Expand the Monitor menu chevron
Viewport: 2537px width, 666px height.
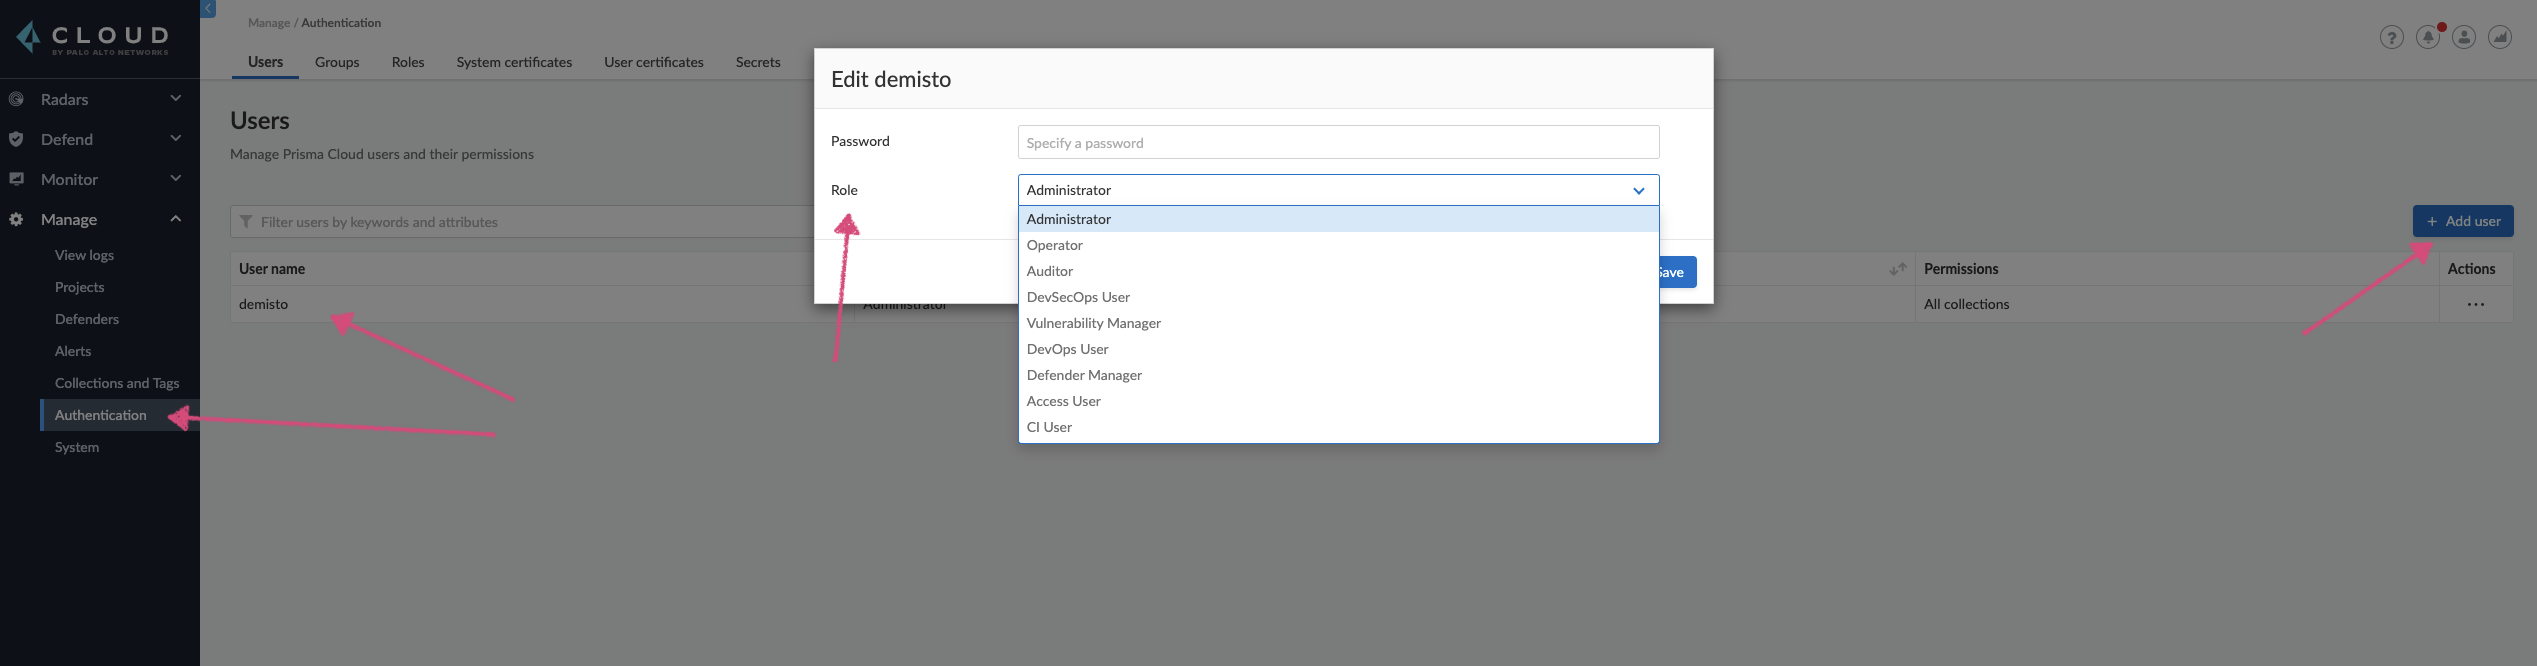(x=176, y=178)
